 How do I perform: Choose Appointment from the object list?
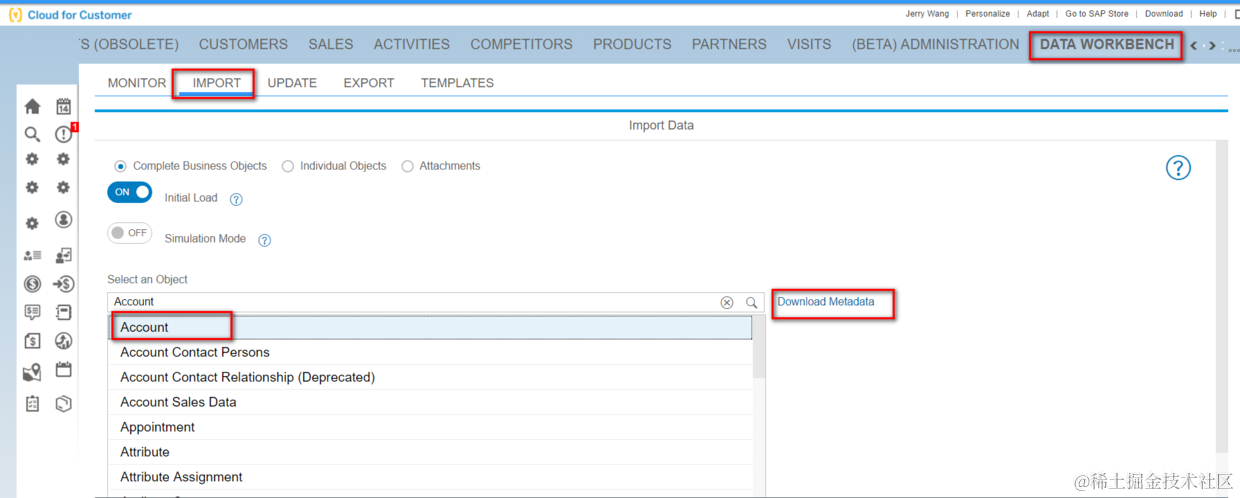click(430, 427)
